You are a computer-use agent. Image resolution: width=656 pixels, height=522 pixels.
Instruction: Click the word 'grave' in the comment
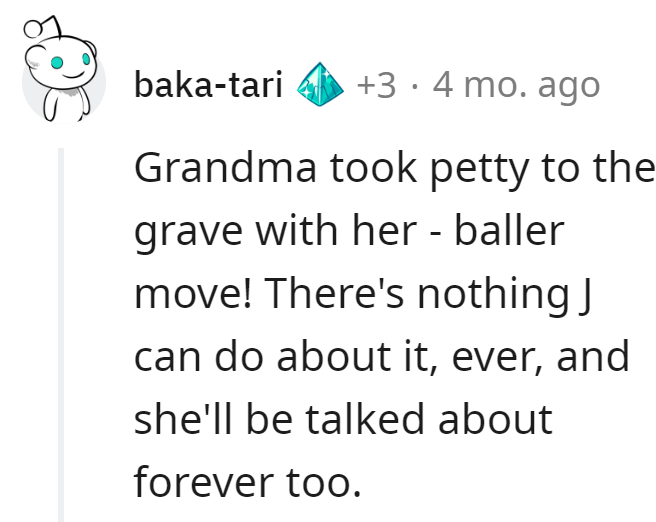tap(188, 231)
